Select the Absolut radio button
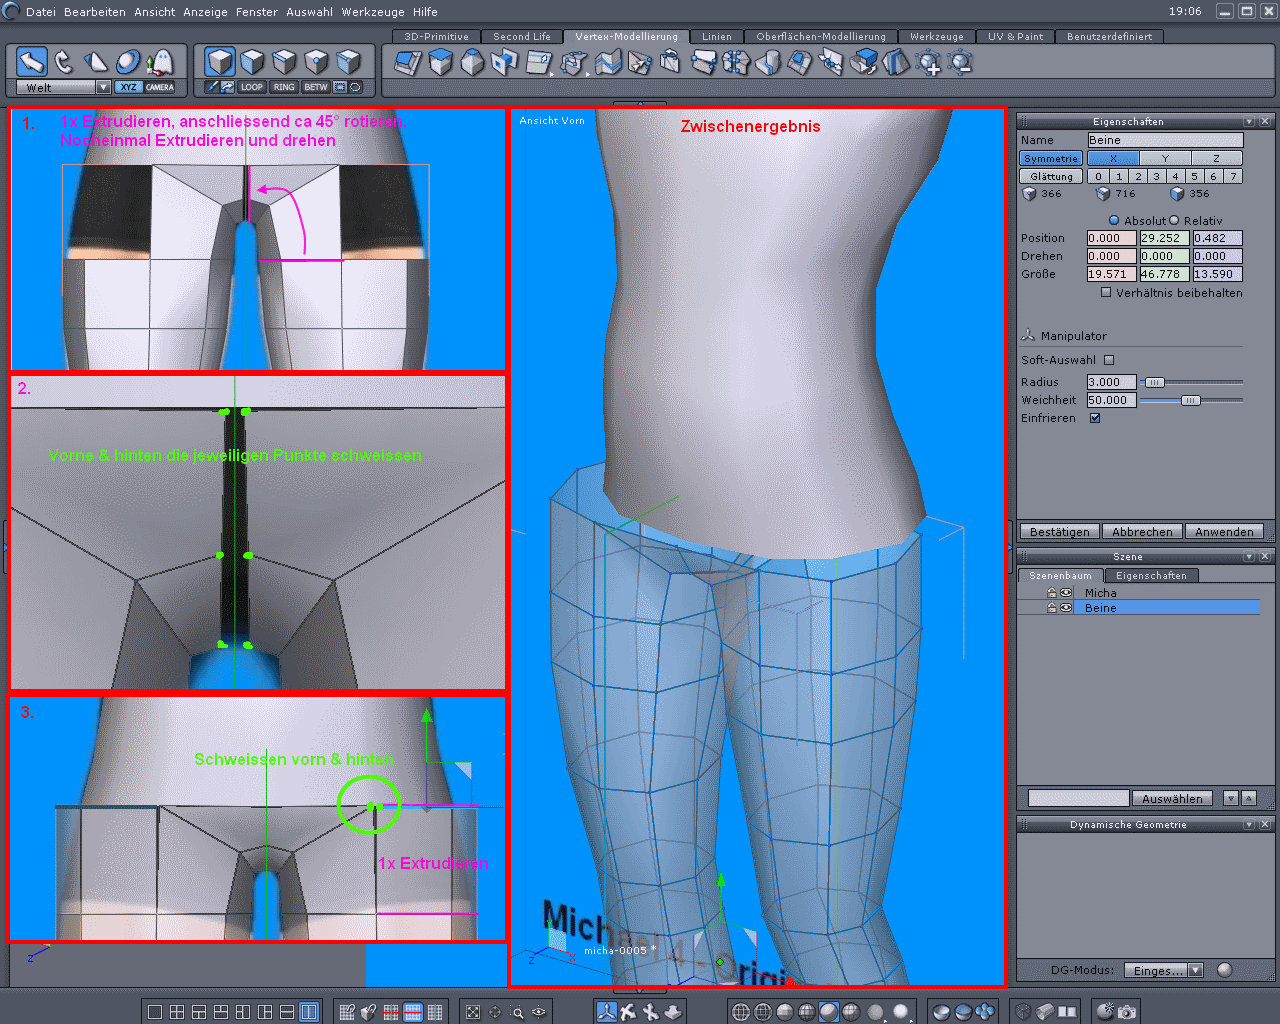1280x1024 pixels. pos(1114,221)
